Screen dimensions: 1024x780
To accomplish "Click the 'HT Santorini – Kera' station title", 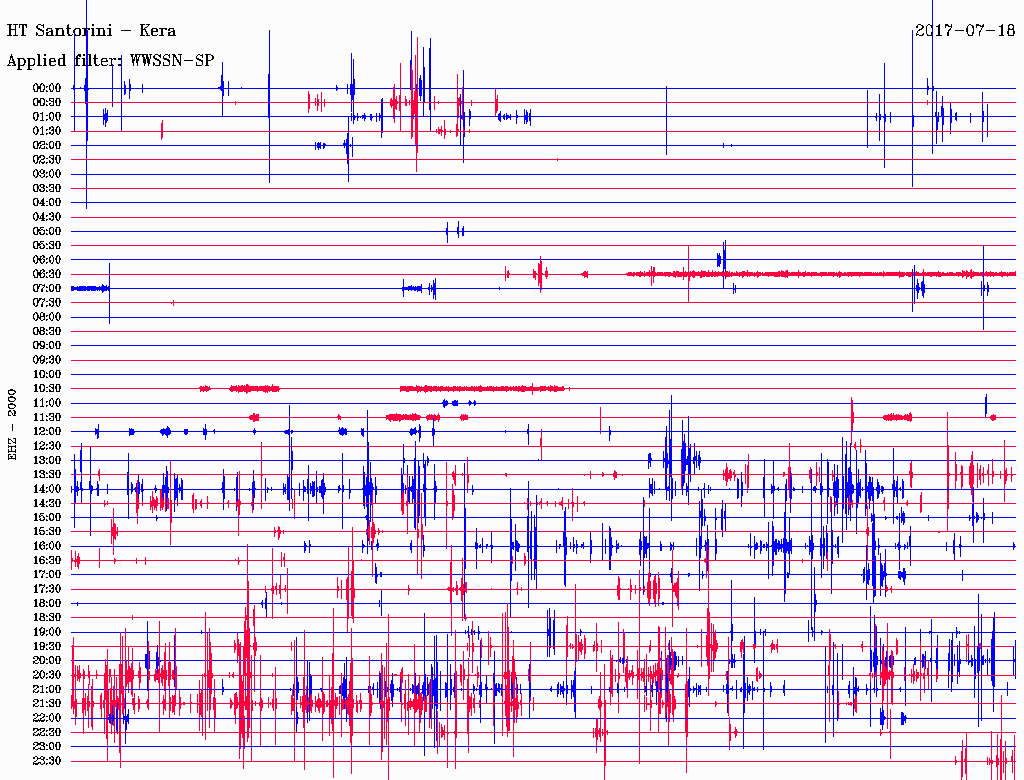I will click(x=91, y=31).
